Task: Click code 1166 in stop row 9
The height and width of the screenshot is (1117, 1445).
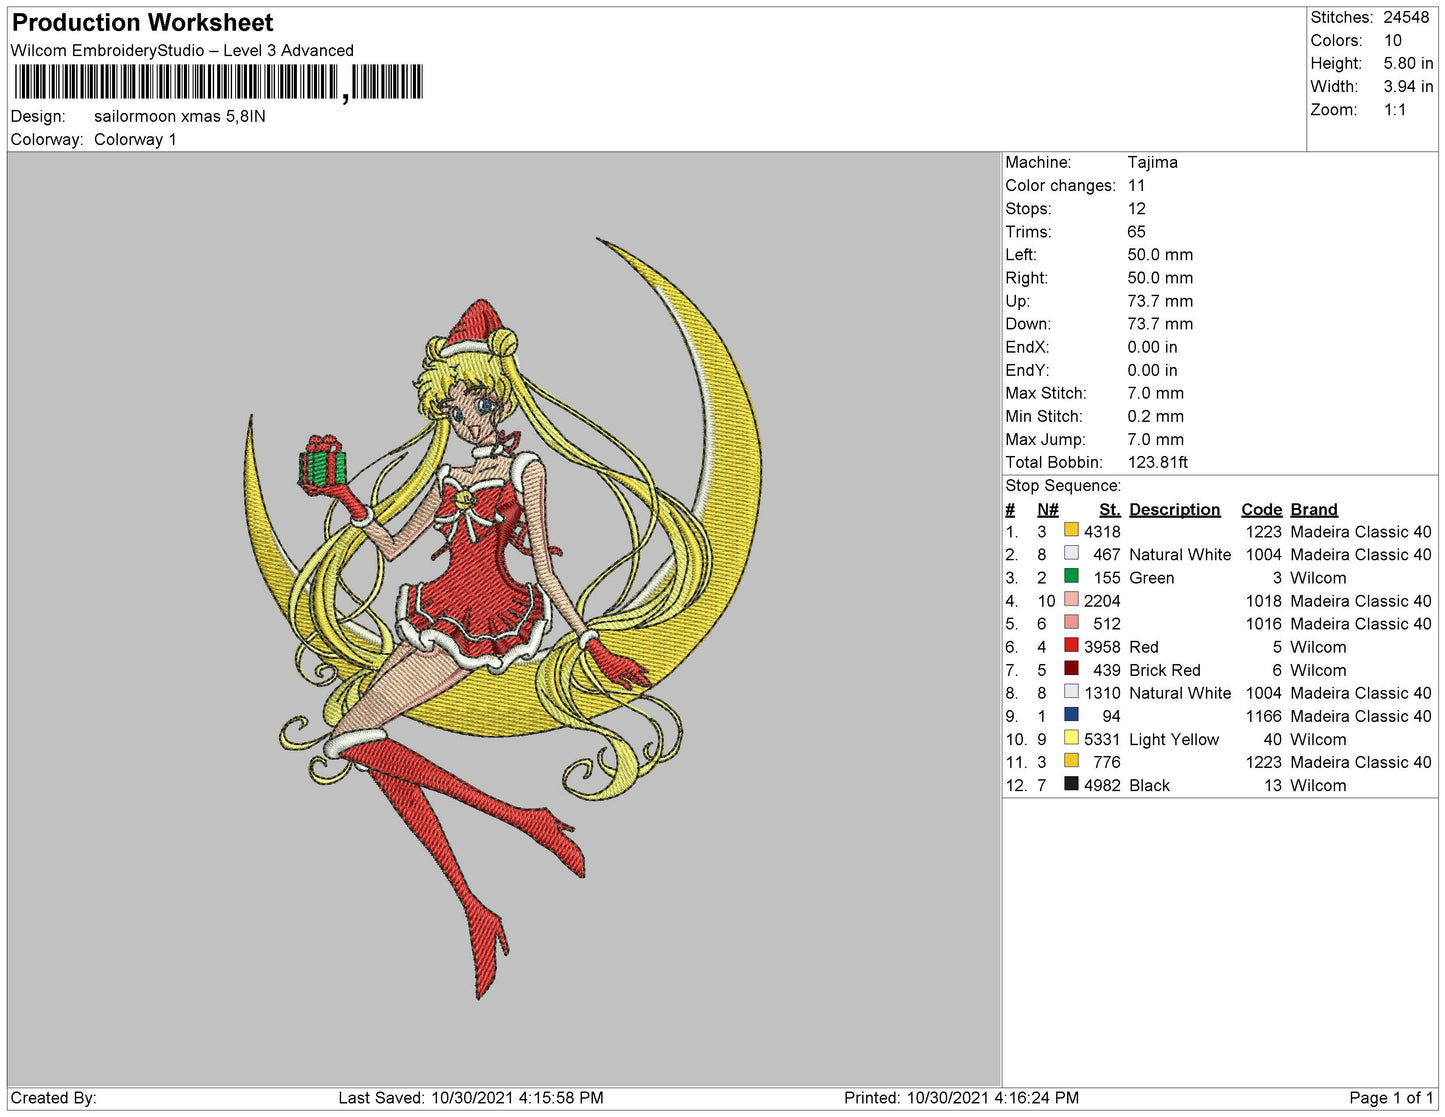Action: (1263, 716)
